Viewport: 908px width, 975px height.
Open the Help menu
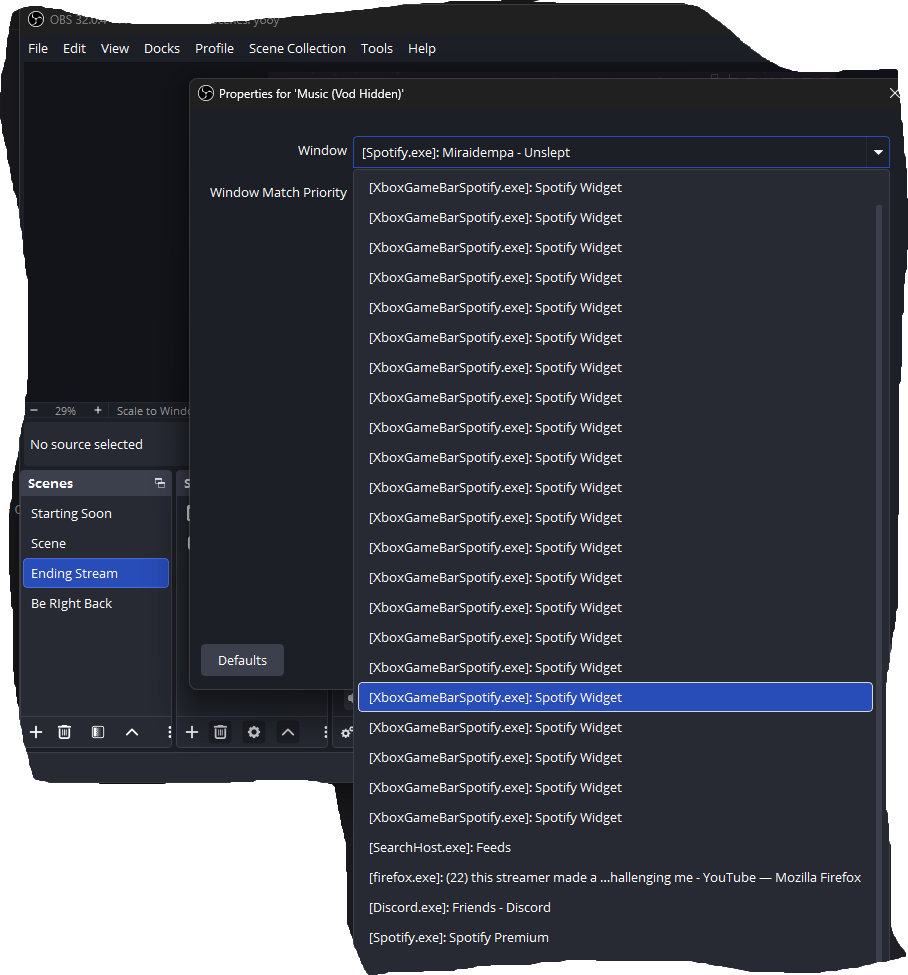click(x=422, y=49)
